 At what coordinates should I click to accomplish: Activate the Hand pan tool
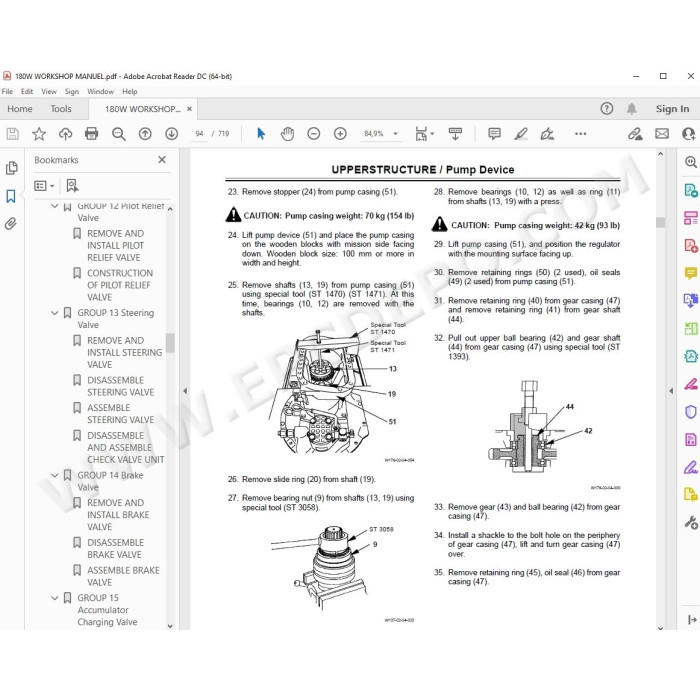click(287, 133)
